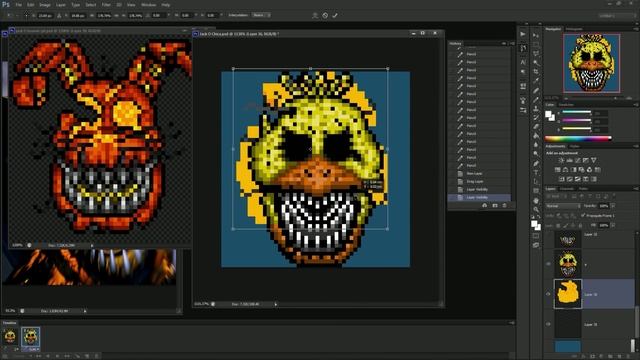Add a Brightness/Contrast adjustment
Image resolution: width=640 pixels, height=360 pixels.
[561, 160]
